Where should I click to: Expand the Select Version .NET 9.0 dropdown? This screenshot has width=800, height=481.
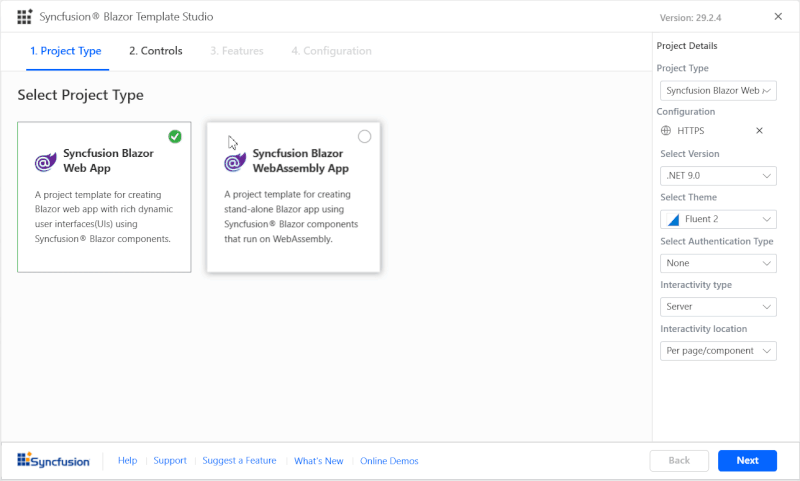(718, 176)
